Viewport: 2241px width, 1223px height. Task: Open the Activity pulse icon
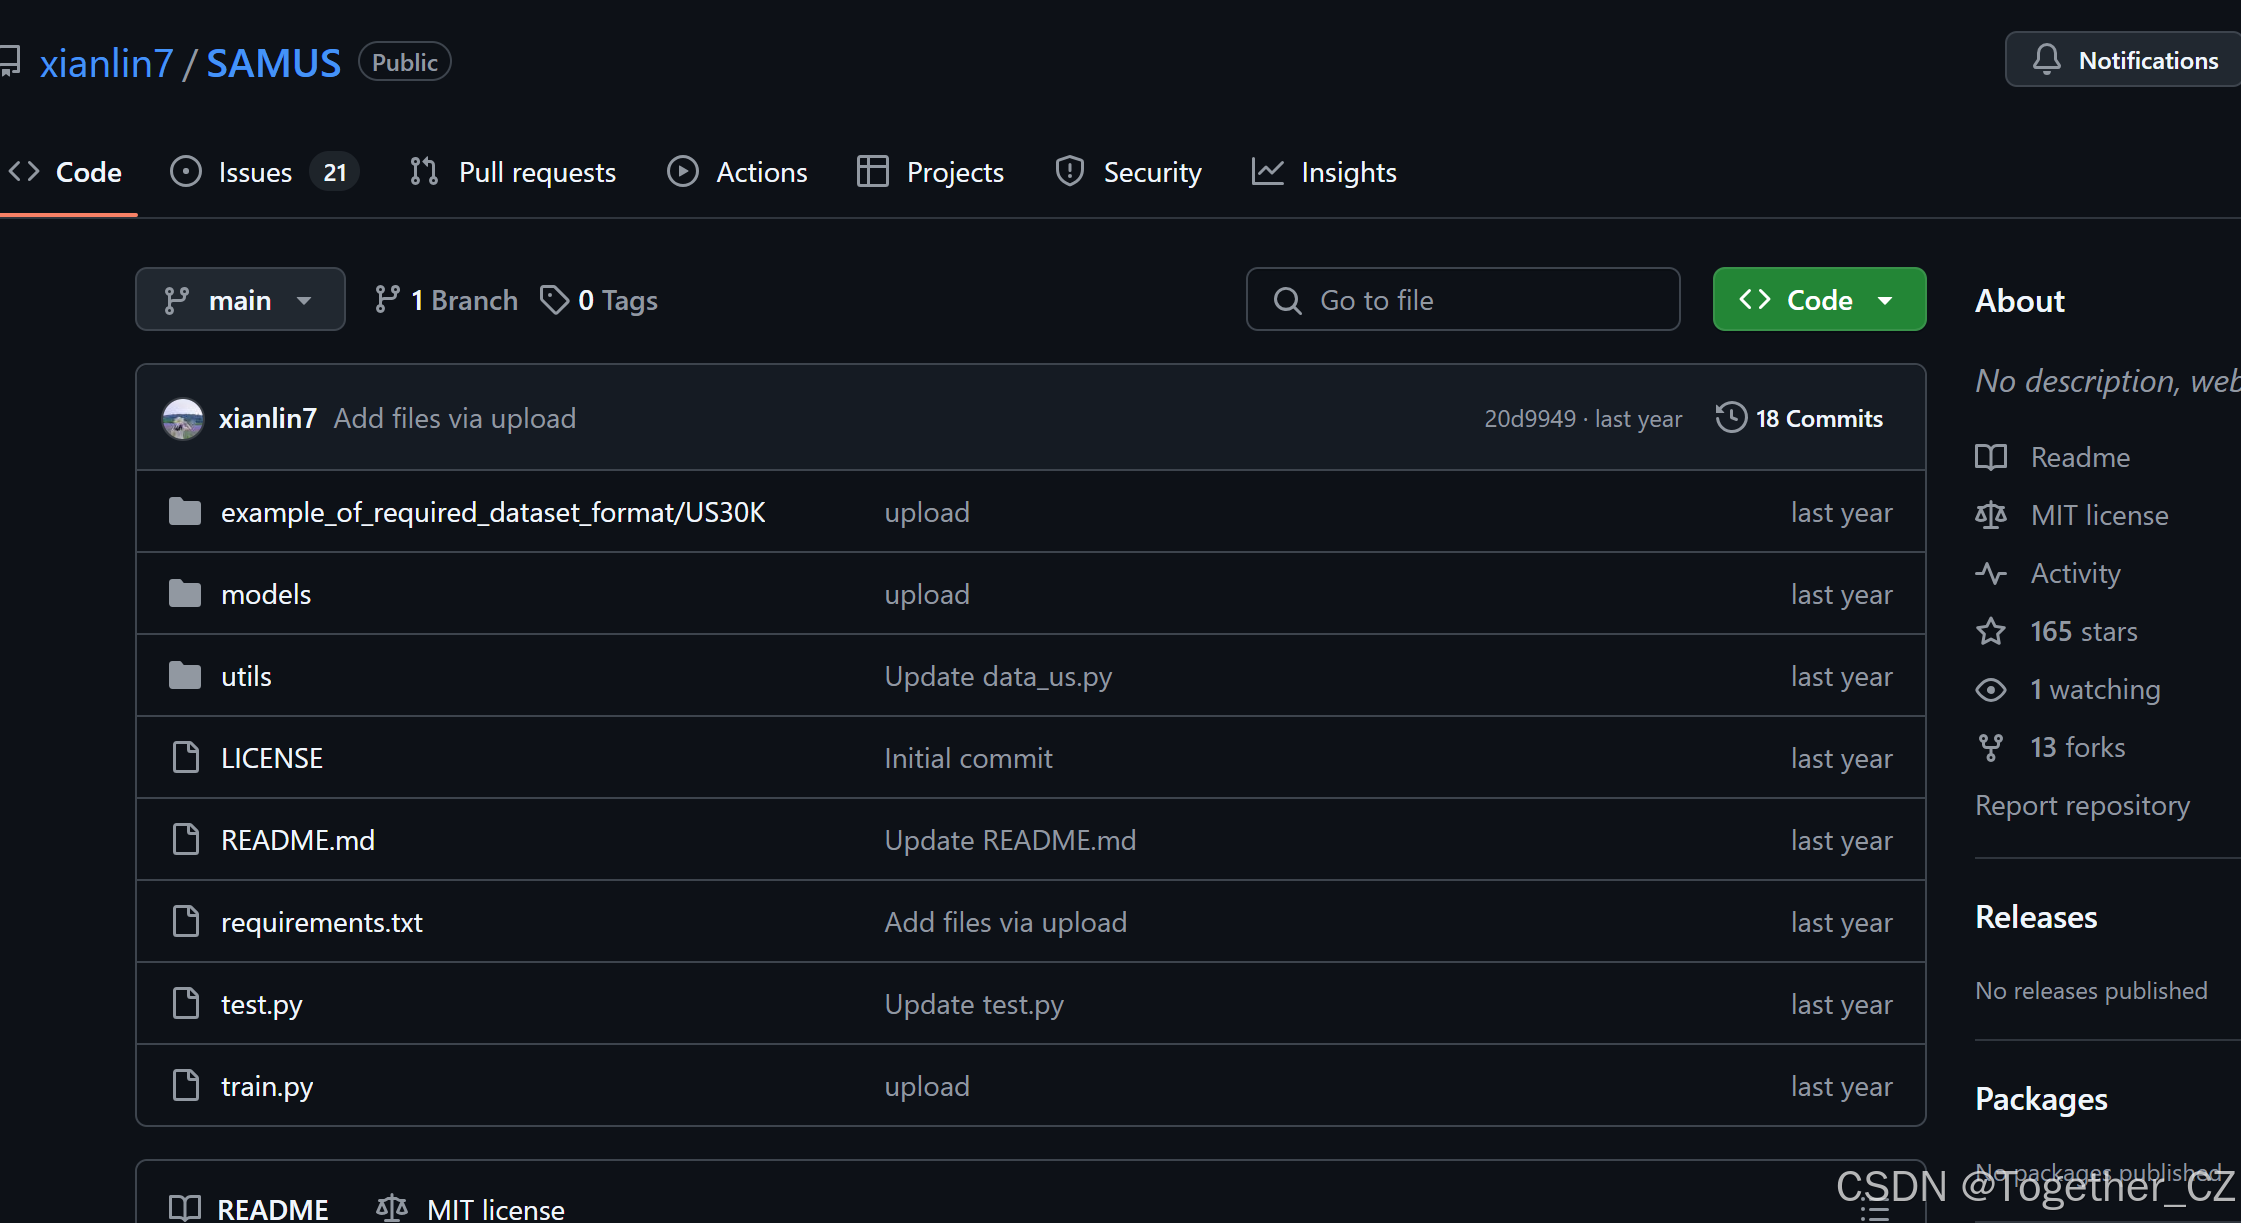pos(1990,574)
